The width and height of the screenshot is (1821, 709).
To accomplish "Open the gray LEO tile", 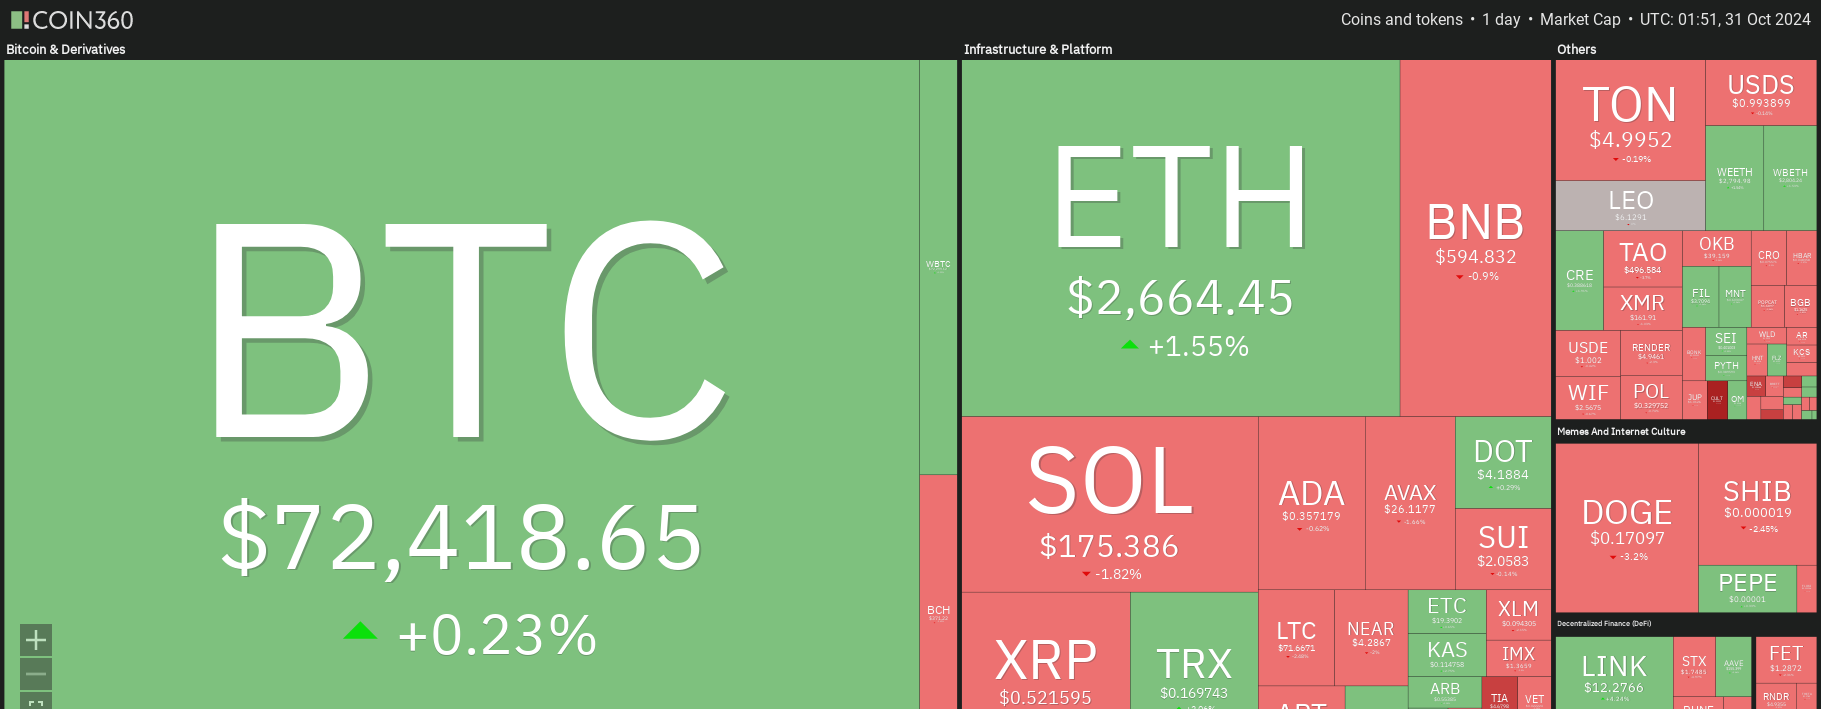I will pos(1630,205).
